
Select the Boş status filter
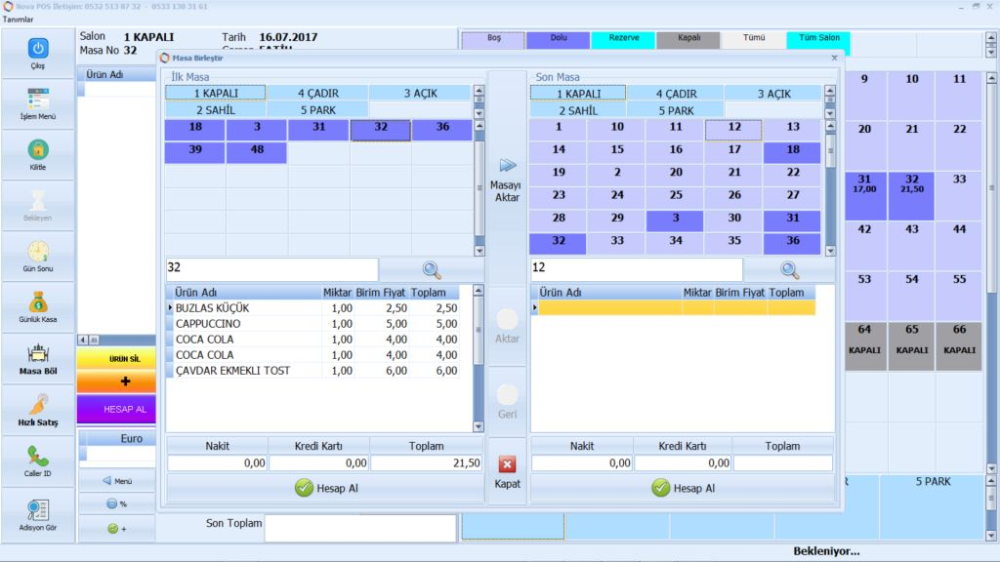[493, 38]
